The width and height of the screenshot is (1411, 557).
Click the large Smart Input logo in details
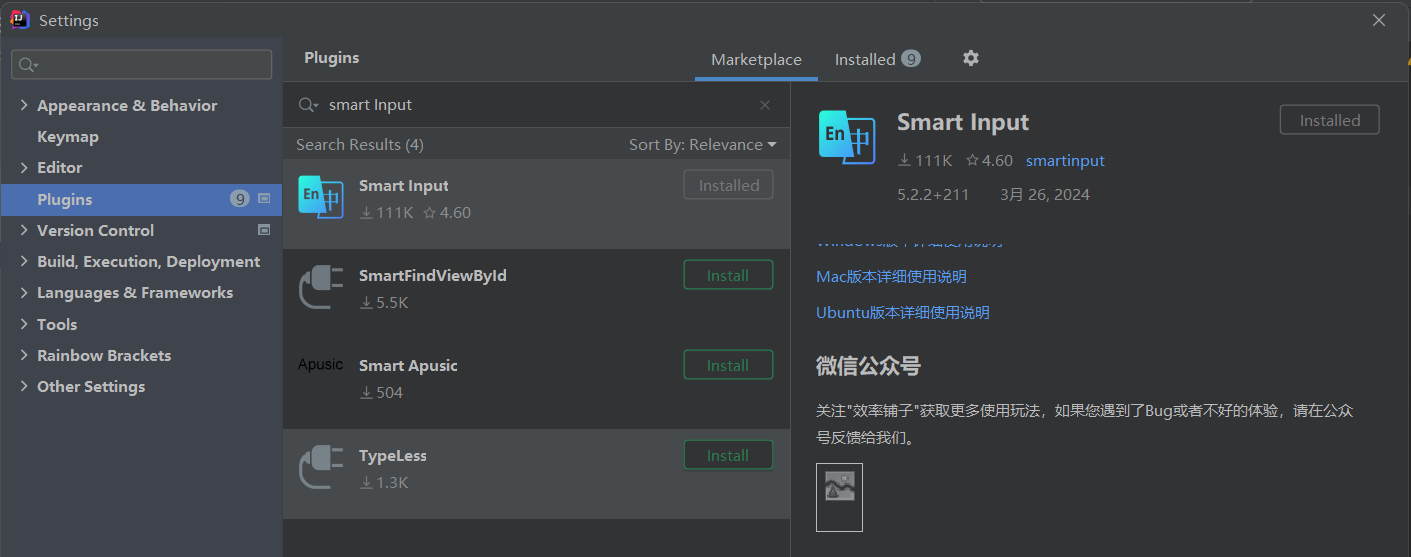point(848,136)
